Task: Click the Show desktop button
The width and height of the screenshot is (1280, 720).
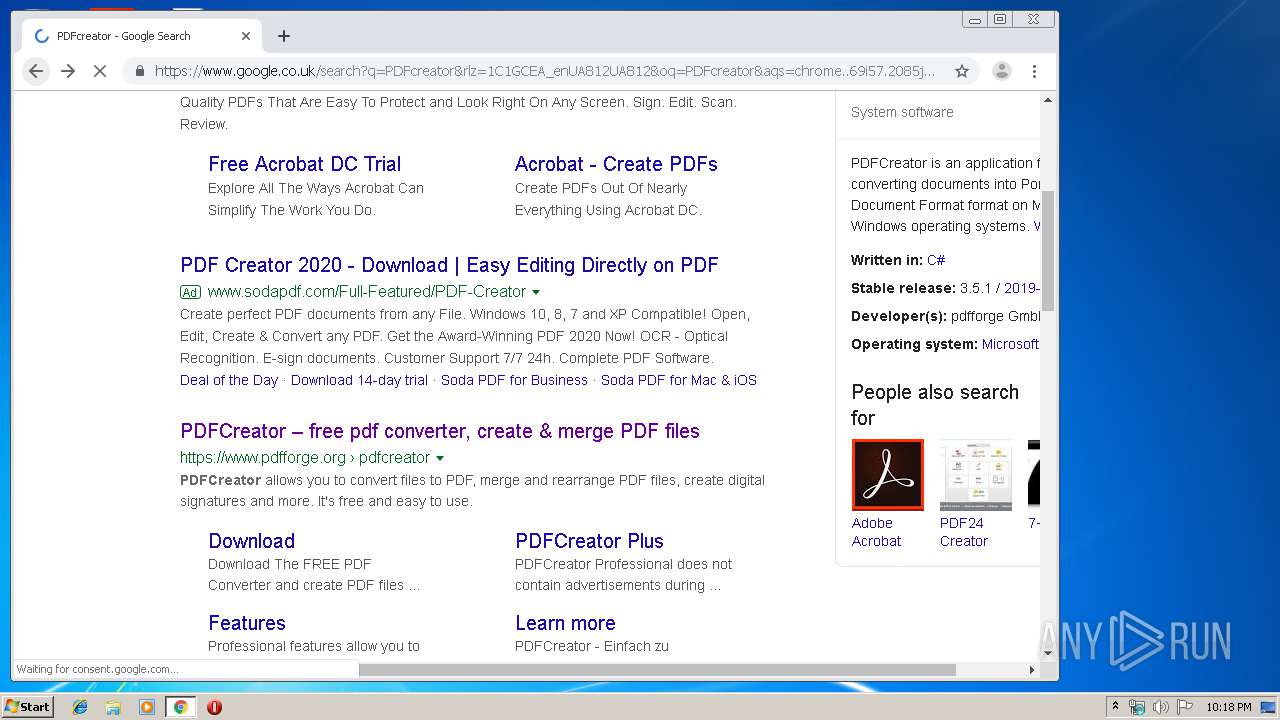Action: (x=1270, y=707)
